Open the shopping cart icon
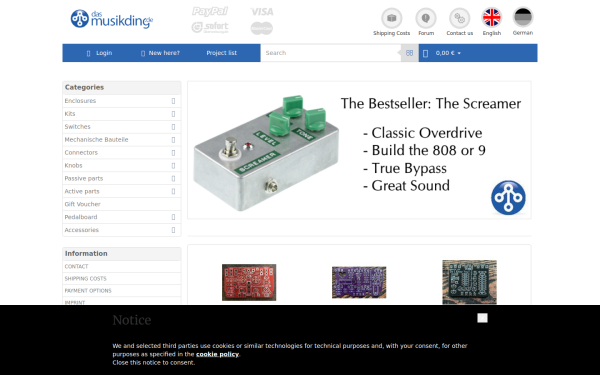Viewport: 600px width, 375px height. [x=426, y=53]
